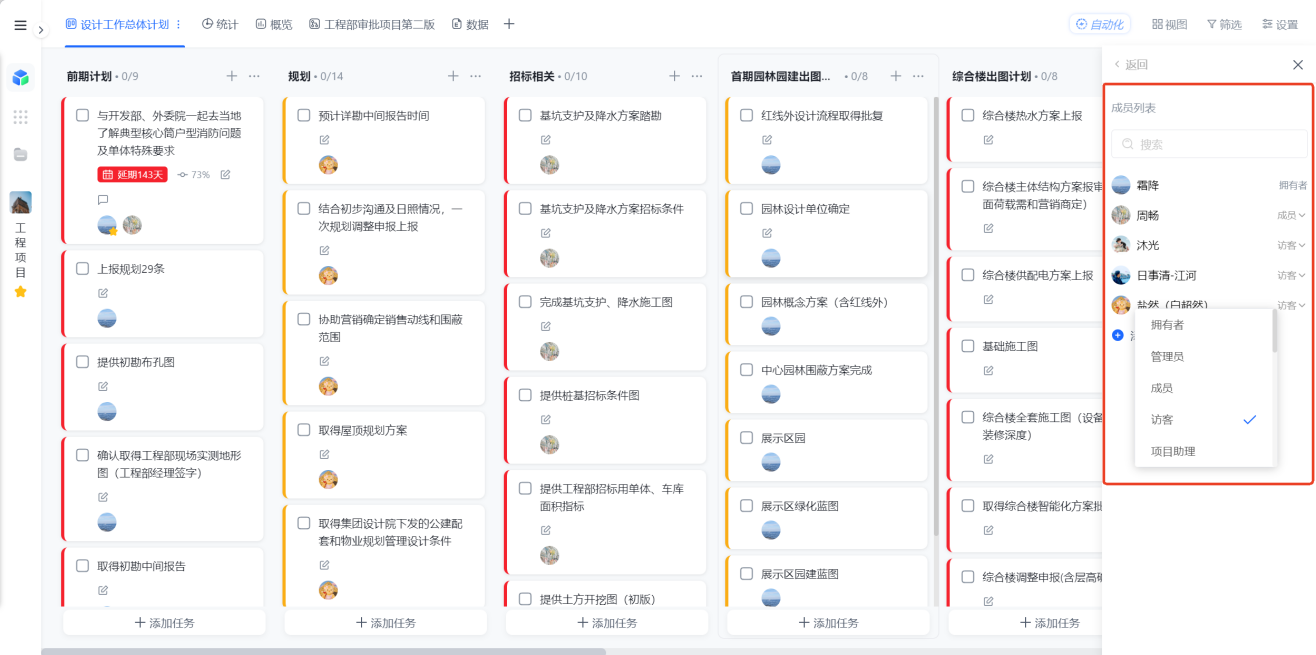Open 规划 column more options
The width and height of the screenshot is (1316, 655).
[x=476, y=76]
